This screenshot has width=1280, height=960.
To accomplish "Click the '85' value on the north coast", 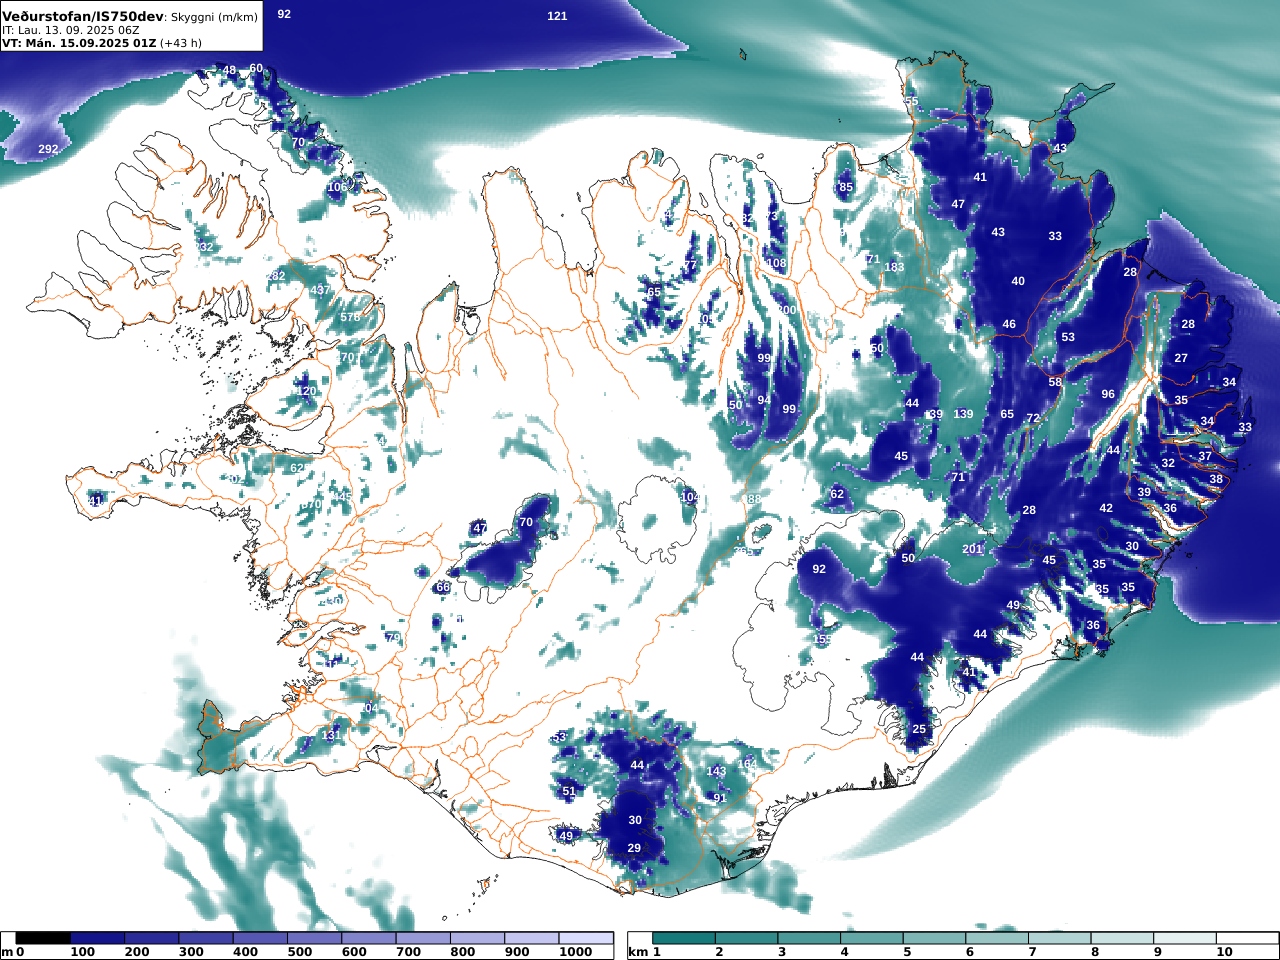I will point(846,187).
